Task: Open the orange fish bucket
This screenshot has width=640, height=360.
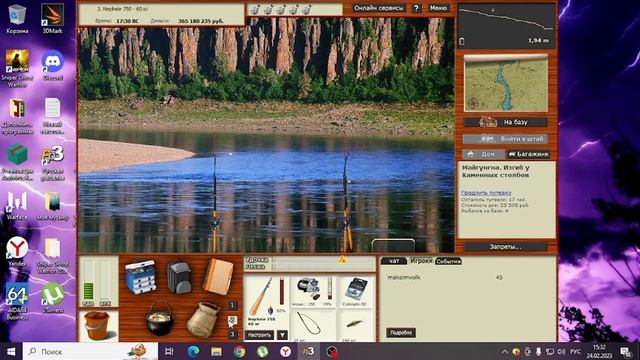Action: pos(97,325)
